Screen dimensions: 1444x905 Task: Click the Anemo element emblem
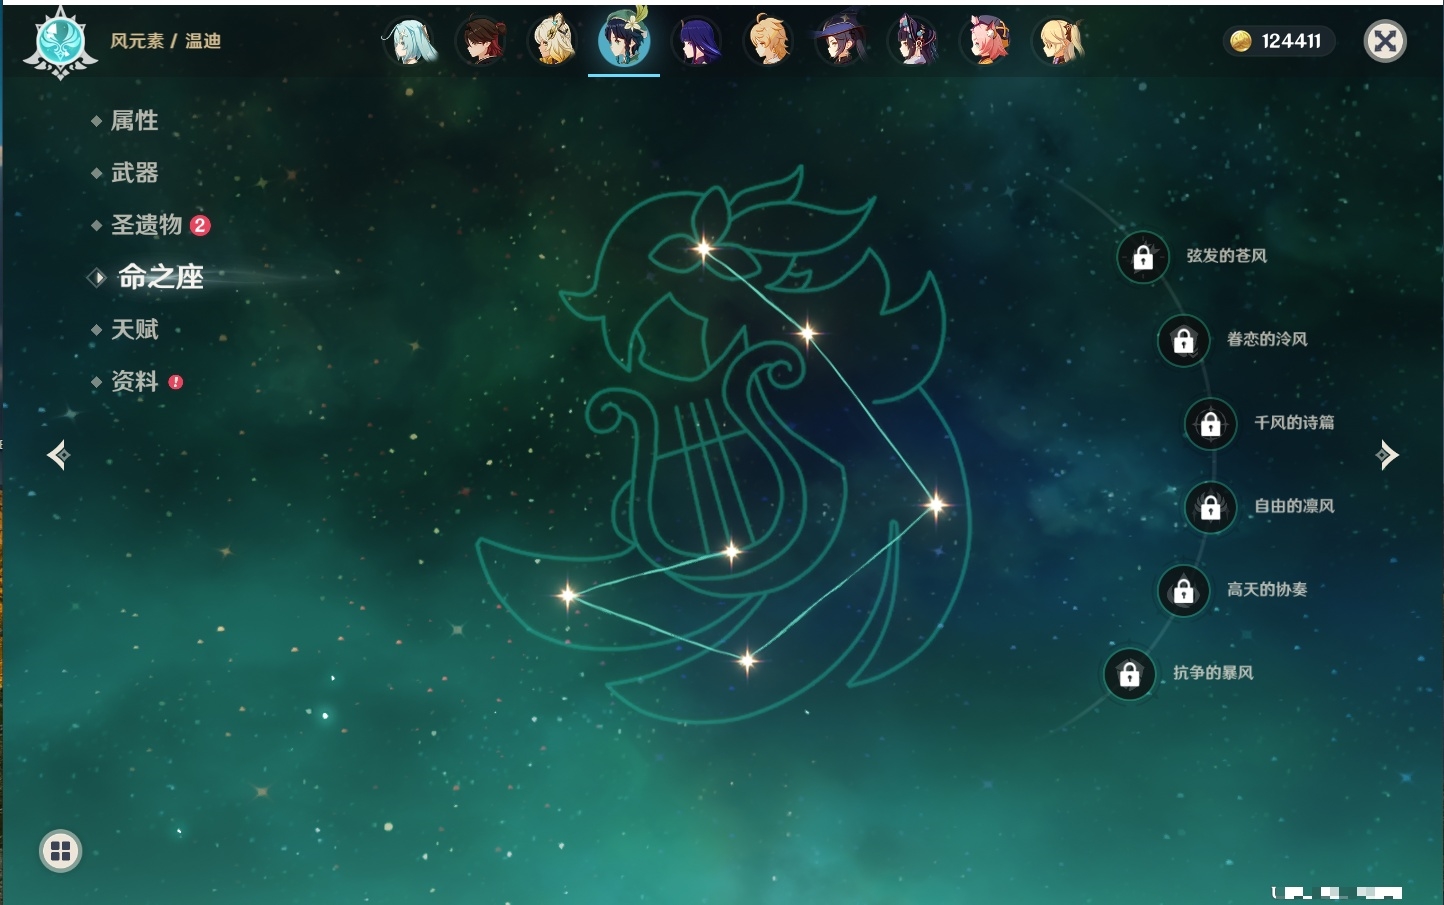[60, 42]
